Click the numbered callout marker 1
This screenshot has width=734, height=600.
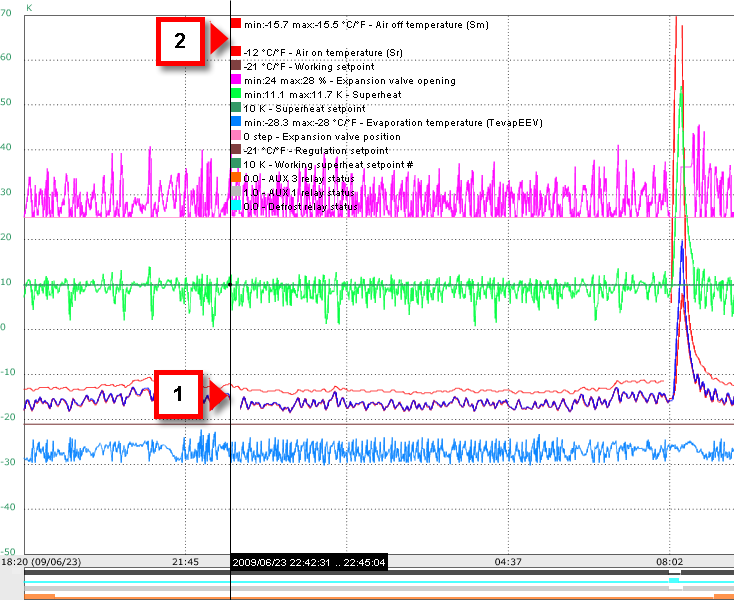coord(178,394)
